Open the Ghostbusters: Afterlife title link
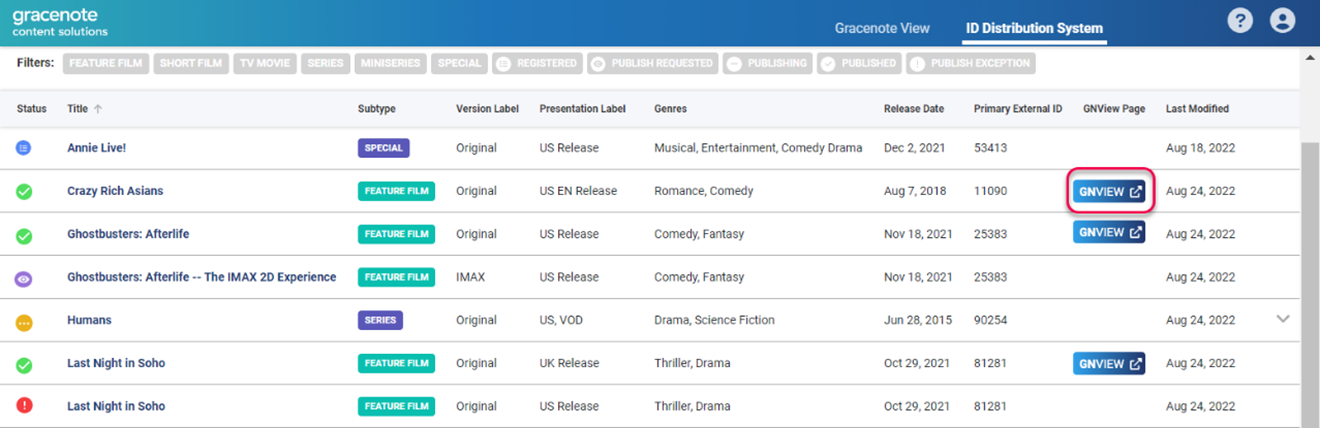This screenshot has width=1320, height=429. click(x=128, y=234)
